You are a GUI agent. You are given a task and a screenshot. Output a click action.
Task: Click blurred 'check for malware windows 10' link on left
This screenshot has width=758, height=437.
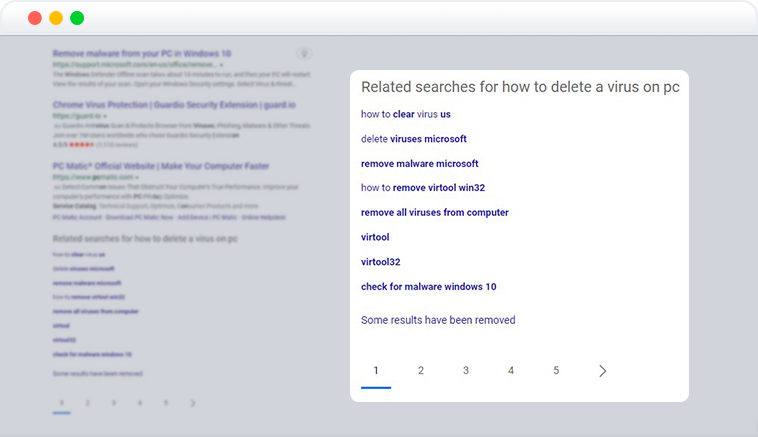92,354
